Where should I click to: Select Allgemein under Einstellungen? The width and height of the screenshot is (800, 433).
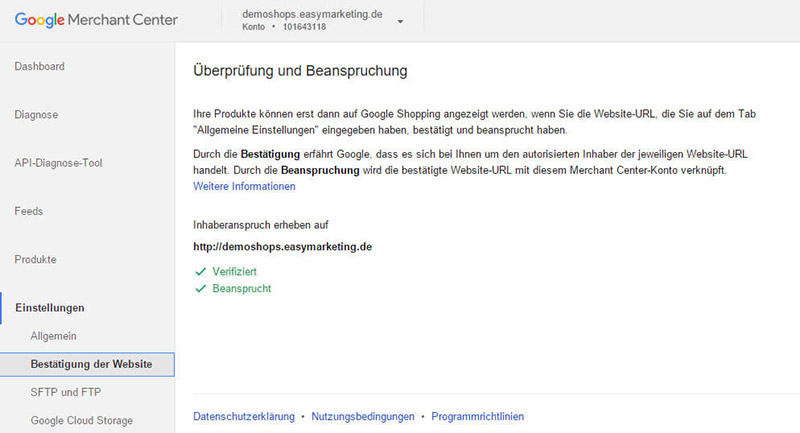(x=53, y=336)
